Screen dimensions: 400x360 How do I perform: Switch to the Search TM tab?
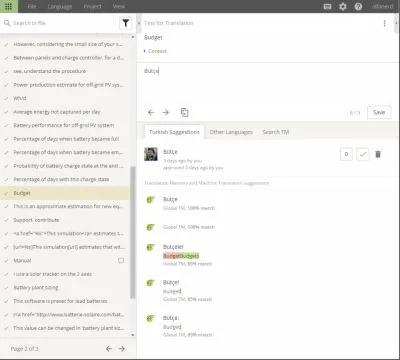(x=275, y=132)
